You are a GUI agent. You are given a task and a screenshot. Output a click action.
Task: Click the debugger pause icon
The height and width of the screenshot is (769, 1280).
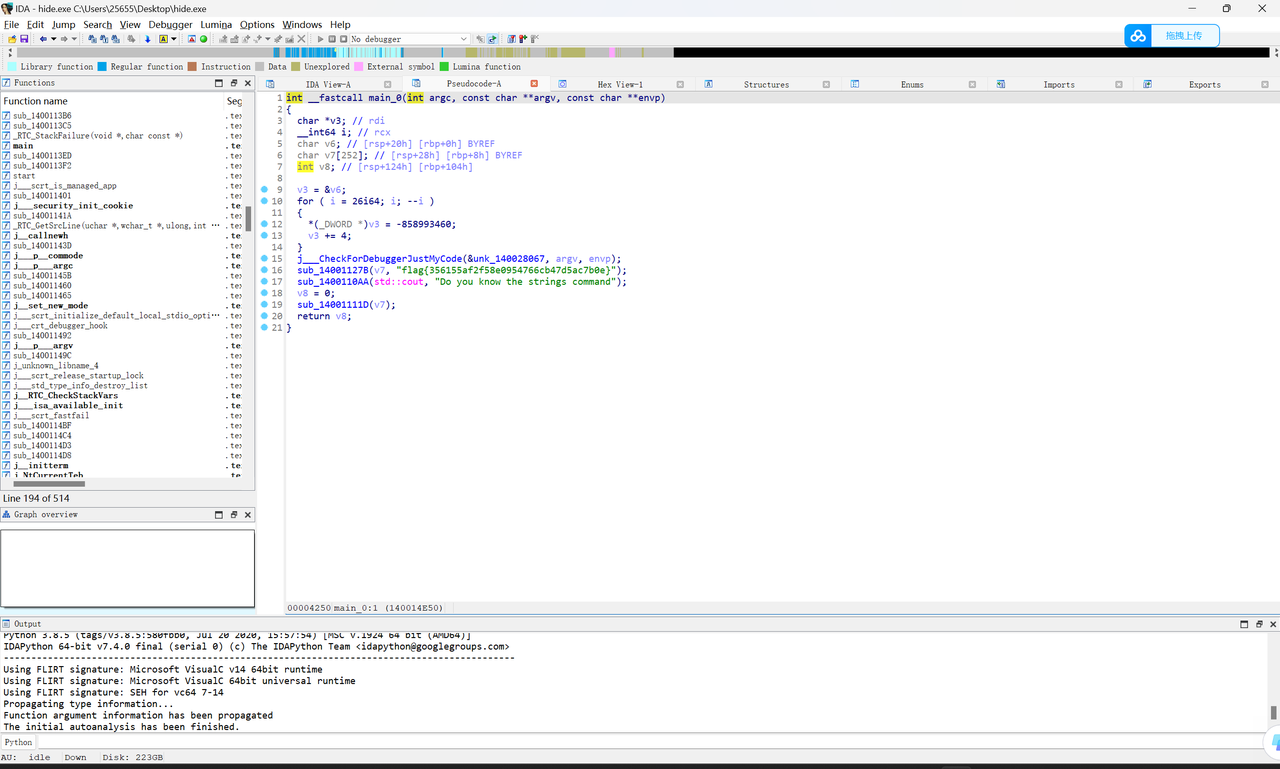click(332, 39)
